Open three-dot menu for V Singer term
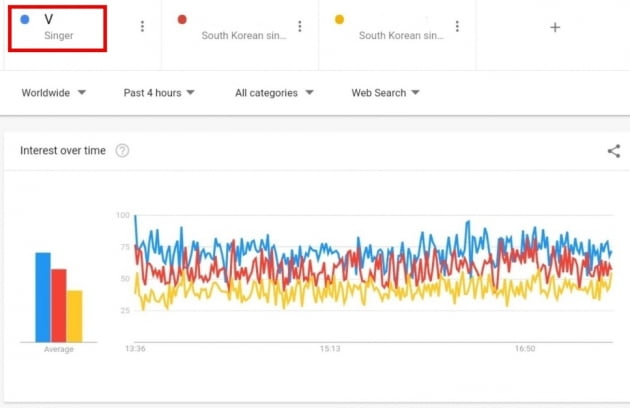 142,27
